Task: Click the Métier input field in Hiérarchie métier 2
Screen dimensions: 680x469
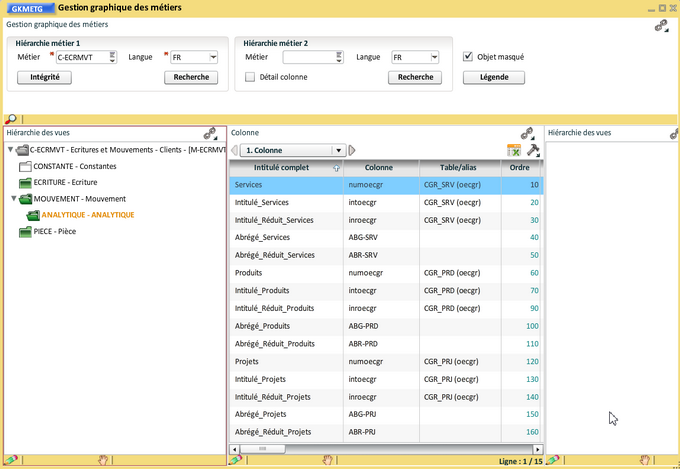Action: [307, 58]
